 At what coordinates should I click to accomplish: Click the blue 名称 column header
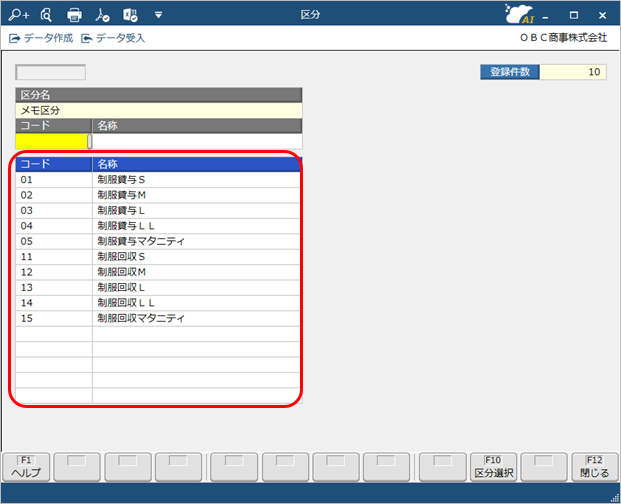[196, 164]
